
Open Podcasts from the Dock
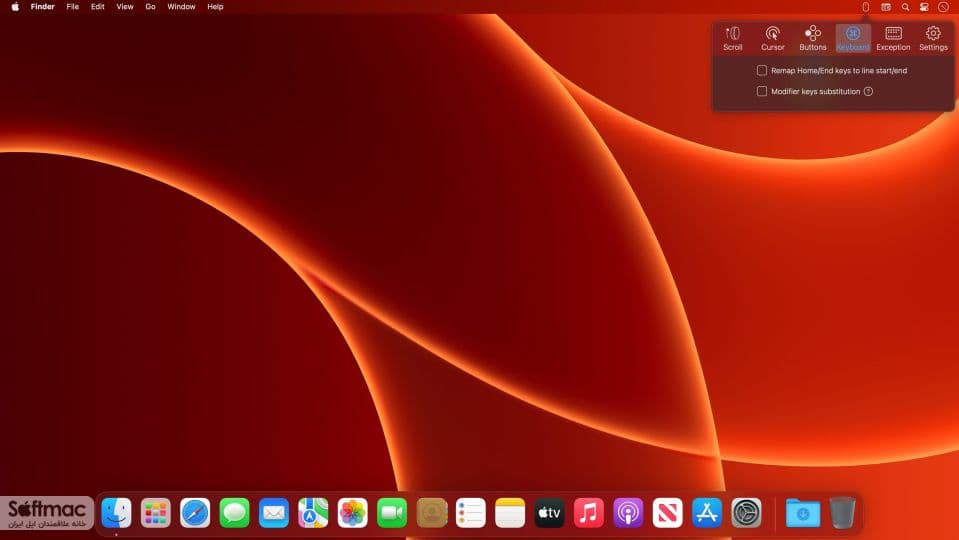(x=628, y=512)
